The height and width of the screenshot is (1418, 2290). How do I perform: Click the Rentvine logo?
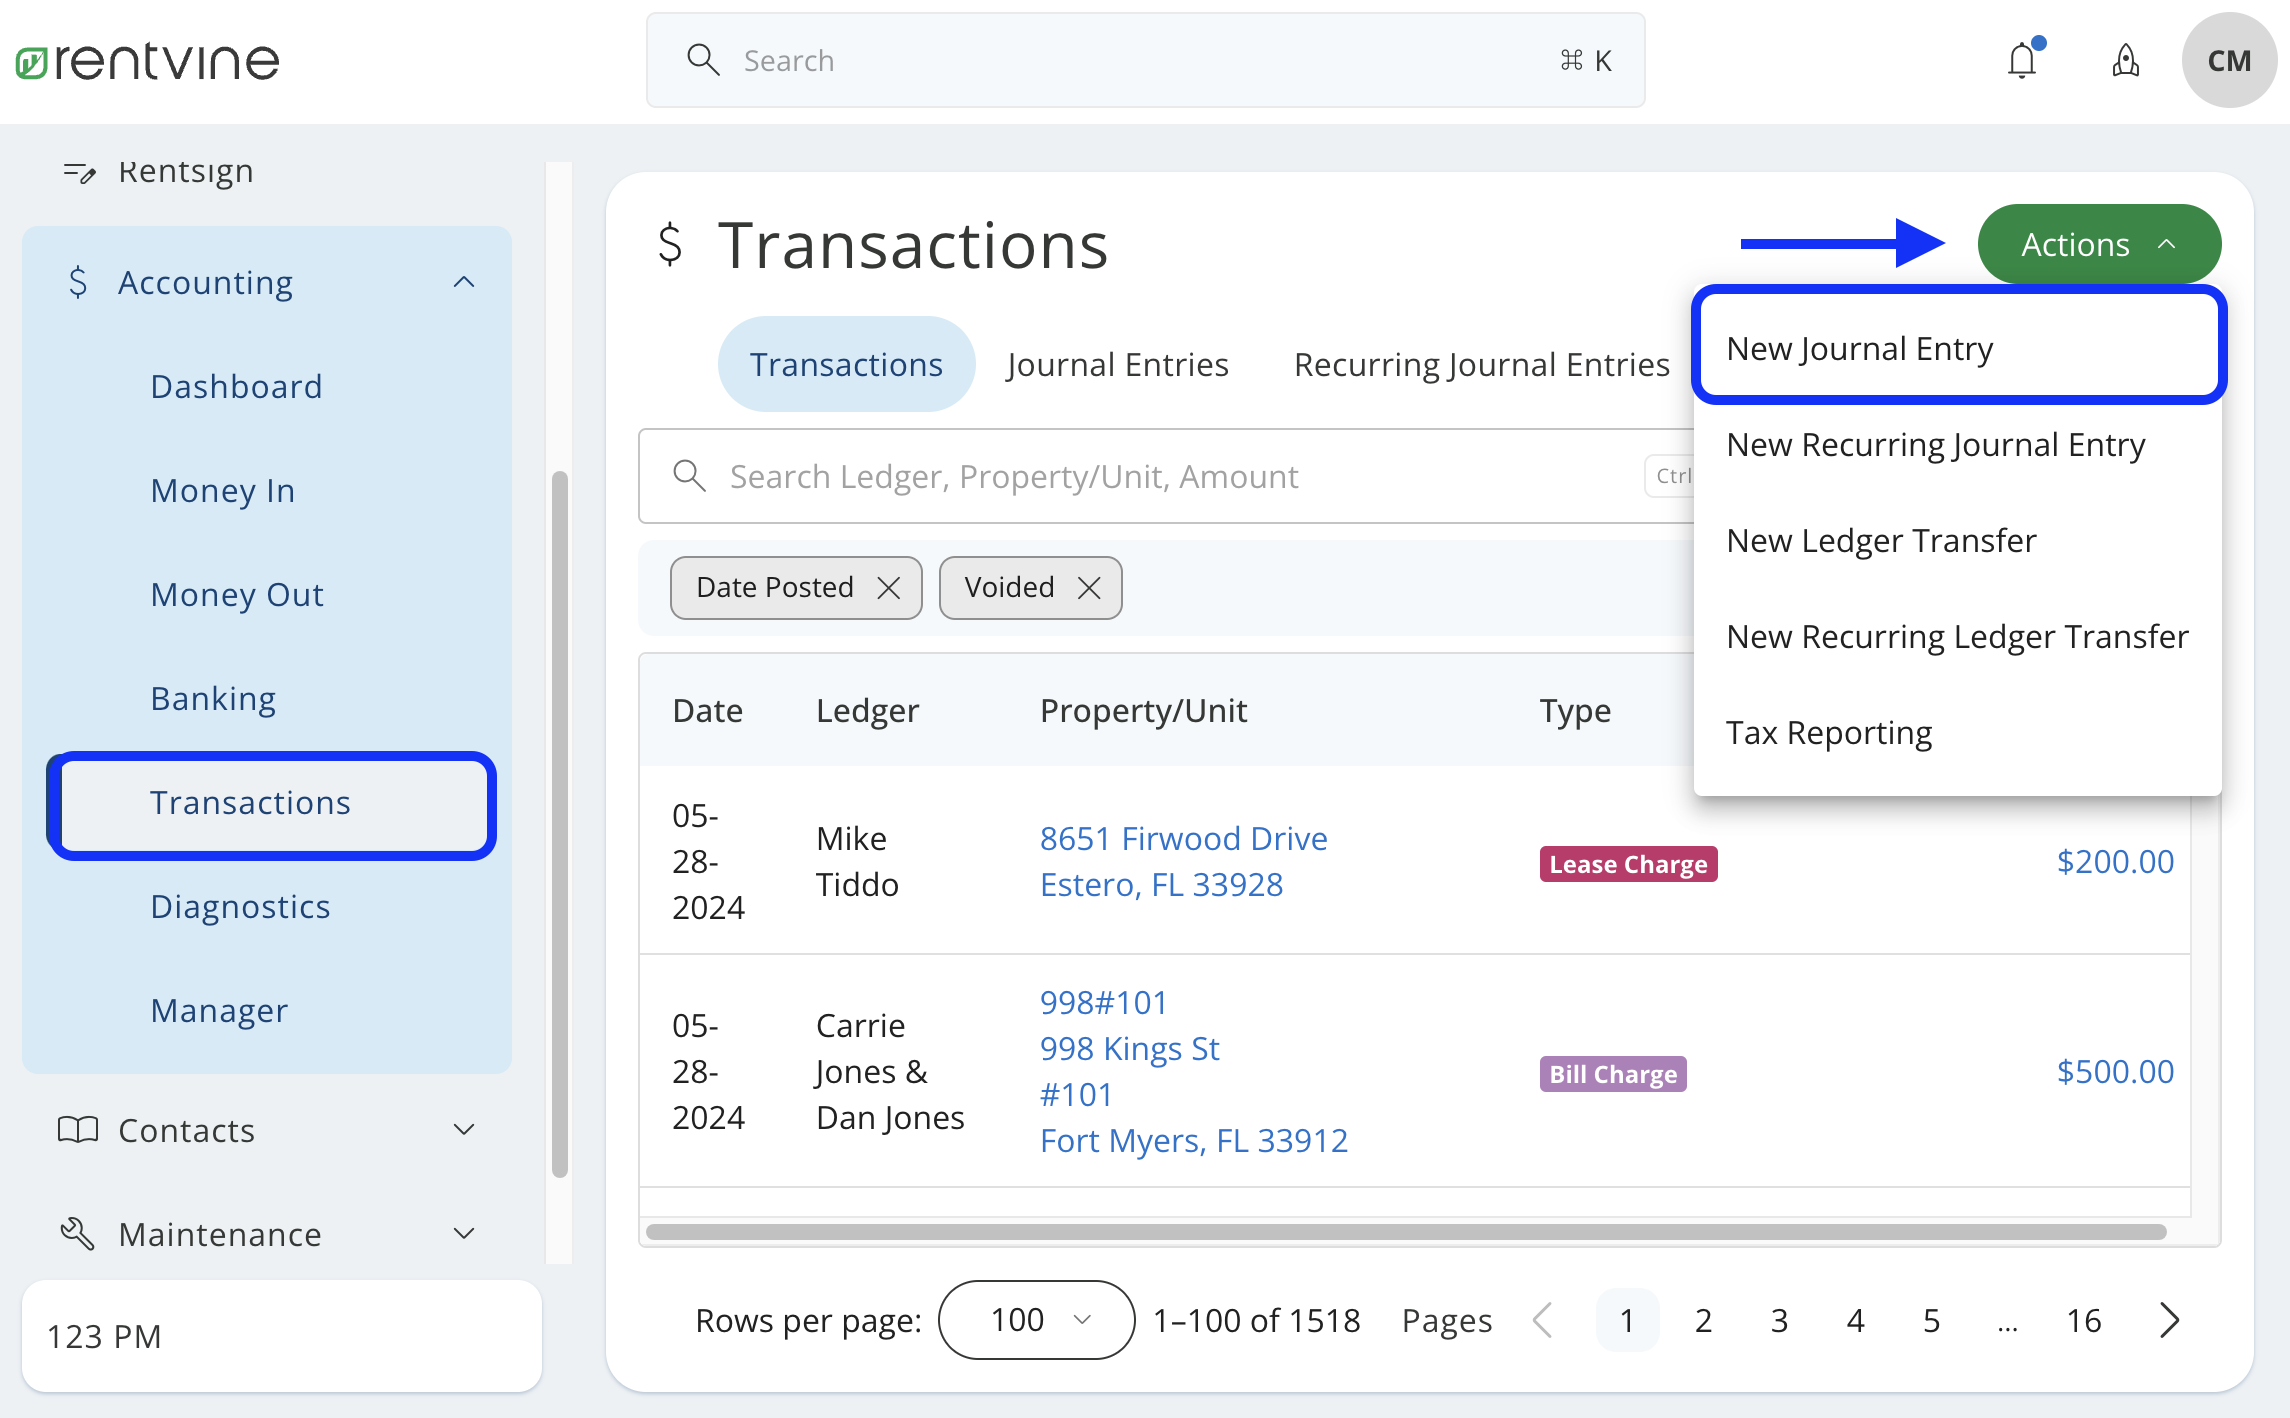click(148, 61)
